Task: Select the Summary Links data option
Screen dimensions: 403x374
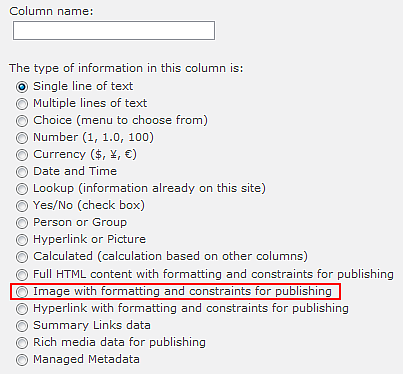Action: pos(22,326)
